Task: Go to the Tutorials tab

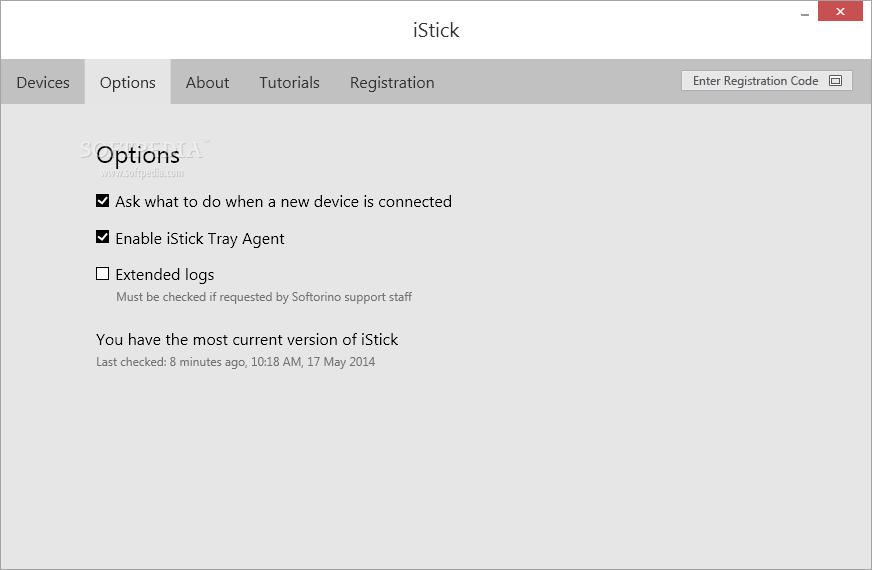Action: 289,82
